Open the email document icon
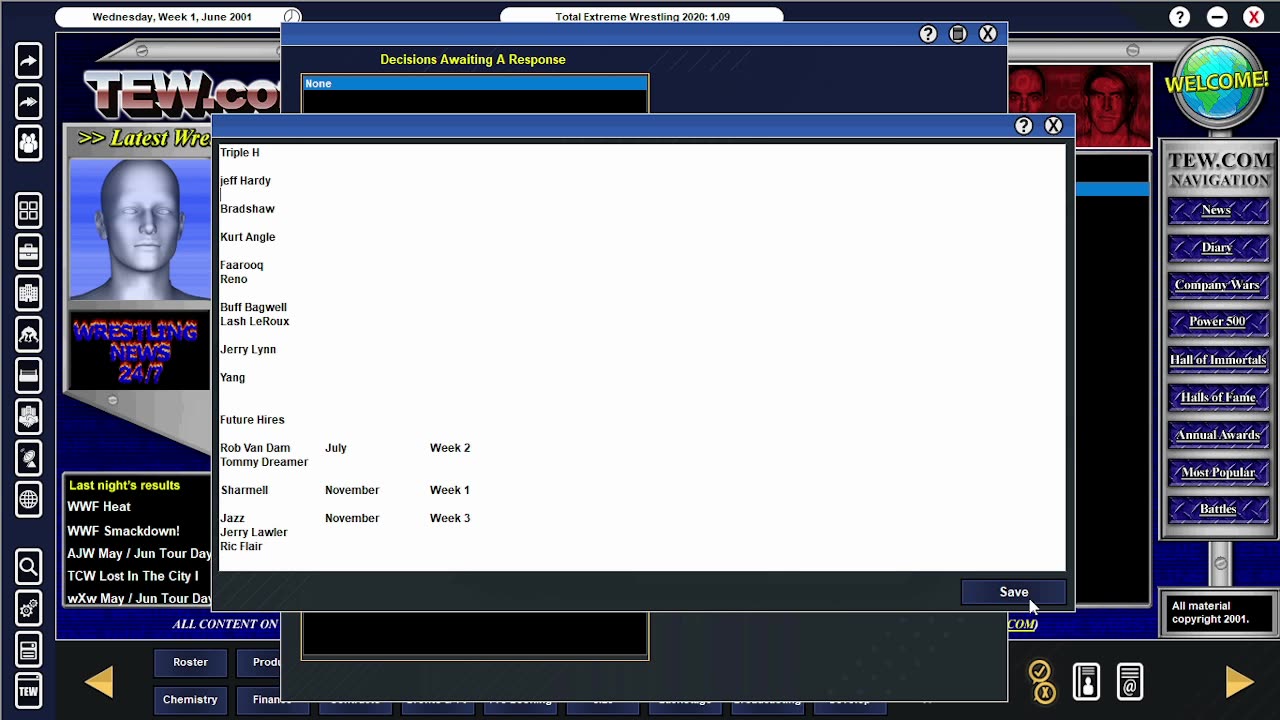The image size is (1280, 720). [1130, 681]
